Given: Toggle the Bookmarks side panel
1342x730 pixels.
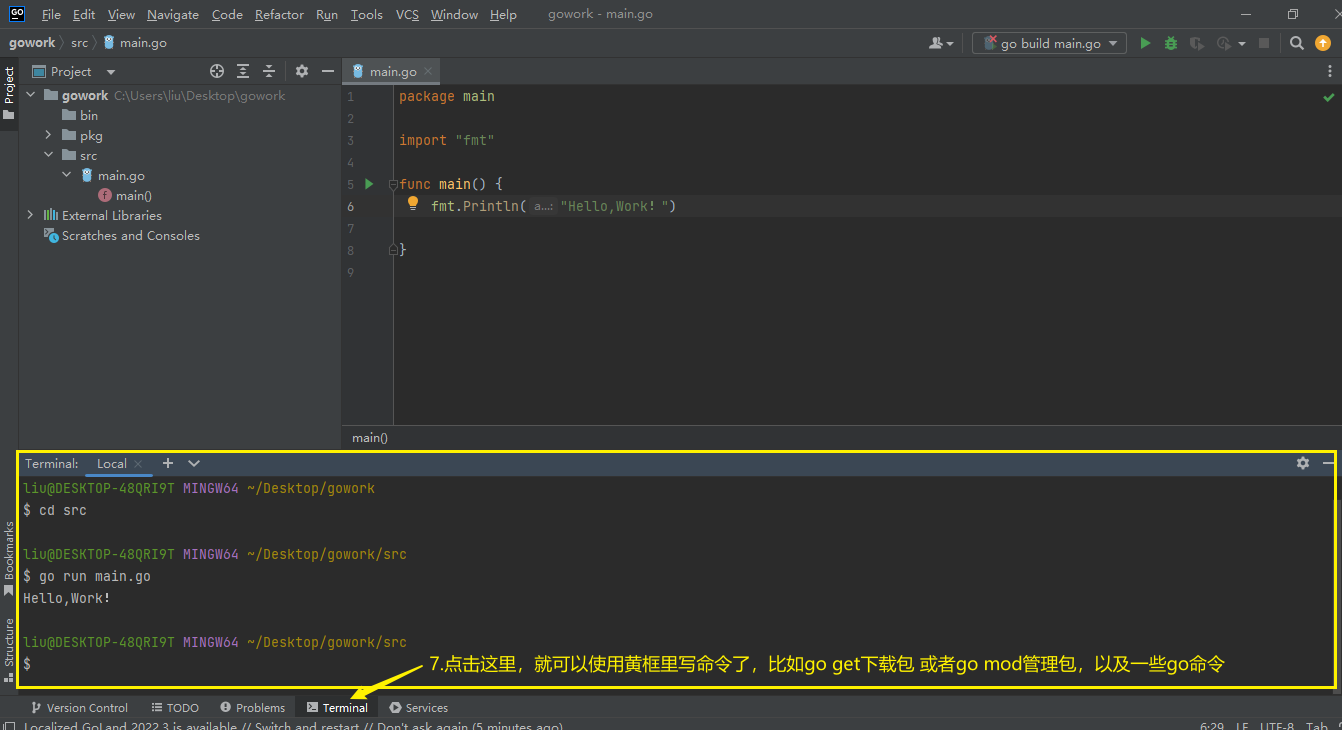Looking at the screenshot, I should [x=9, y=559].
